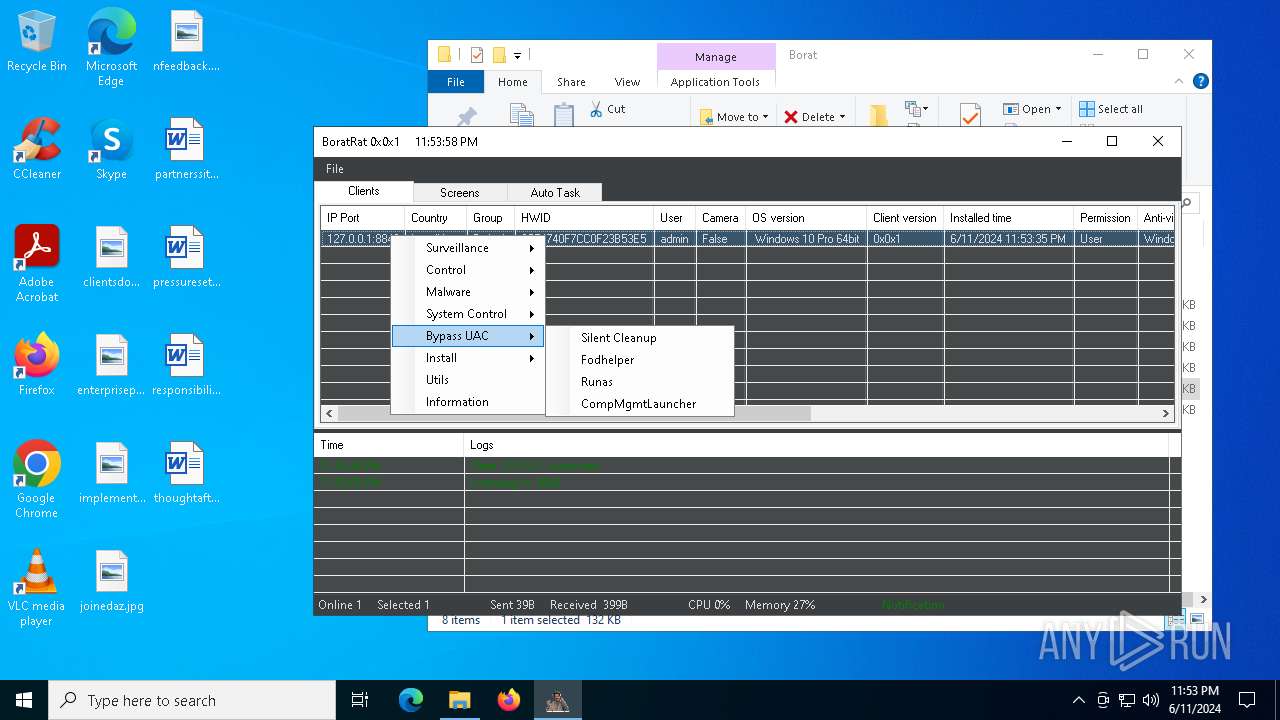
Task: Select the thoughtaft Word document icon
Action: point(186,474)
